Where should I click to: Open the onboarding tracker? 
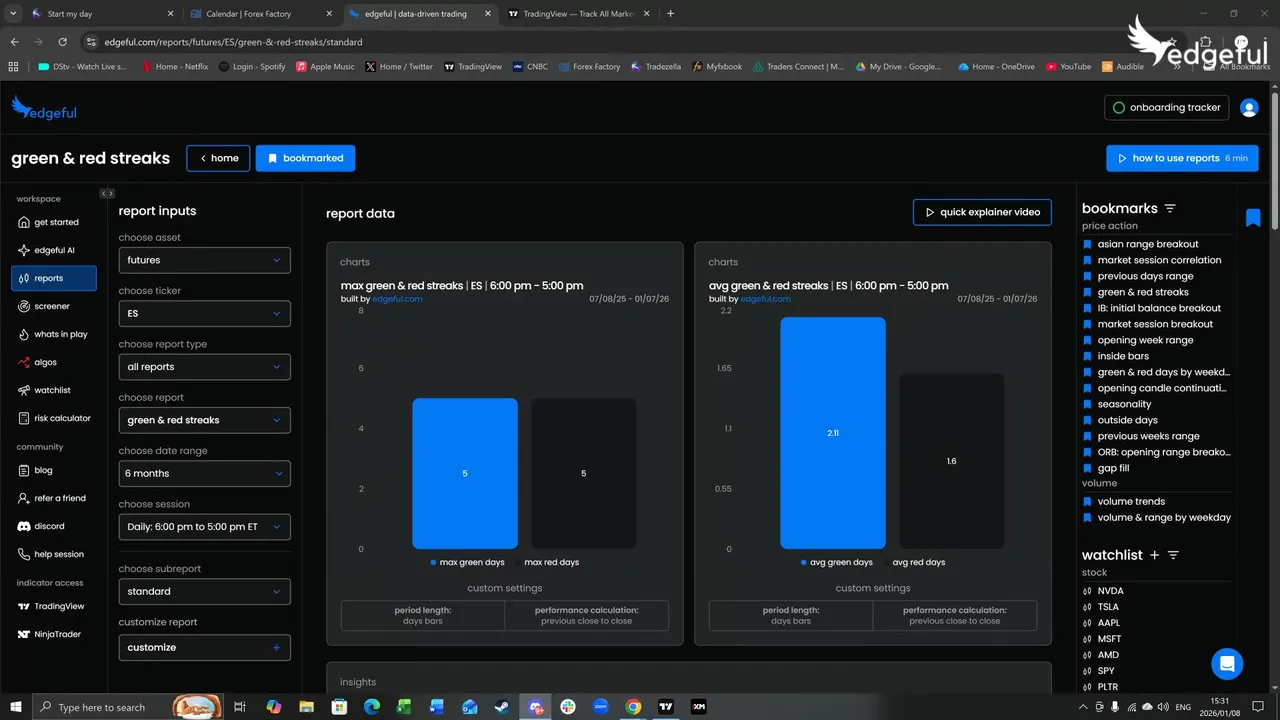[x=1167, y=108]
